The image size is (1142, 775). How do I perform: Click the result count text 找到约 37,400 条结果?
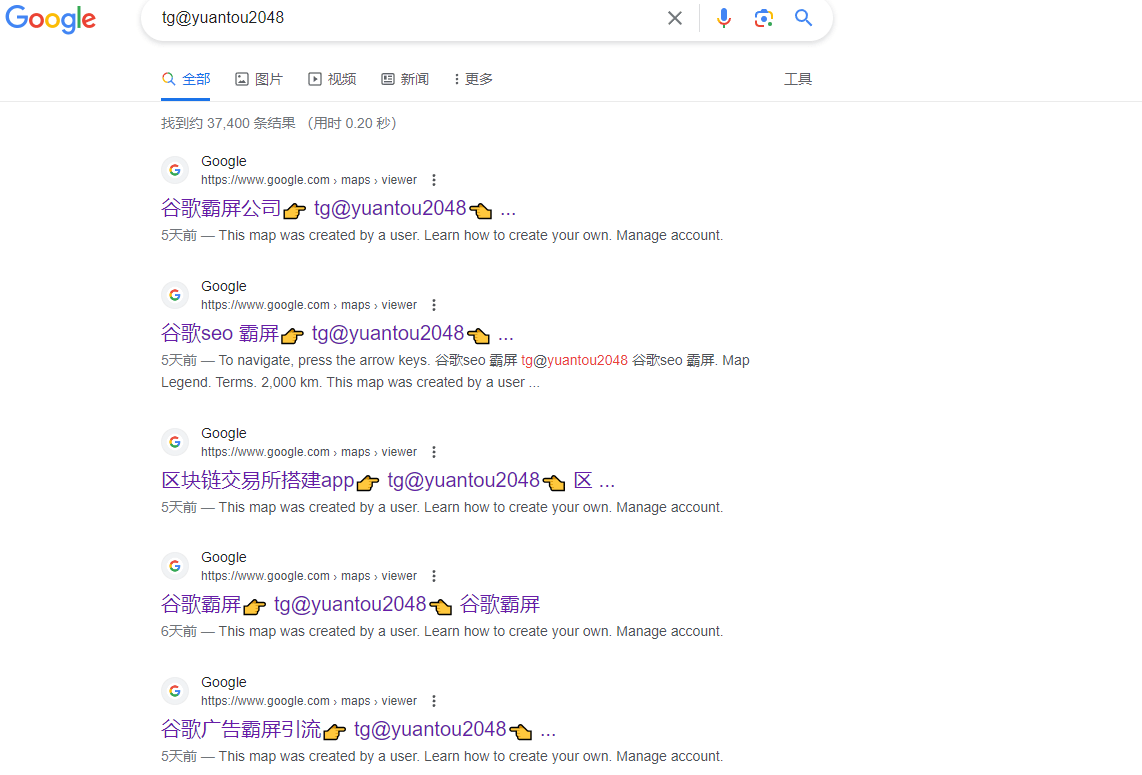coord(228,123)
